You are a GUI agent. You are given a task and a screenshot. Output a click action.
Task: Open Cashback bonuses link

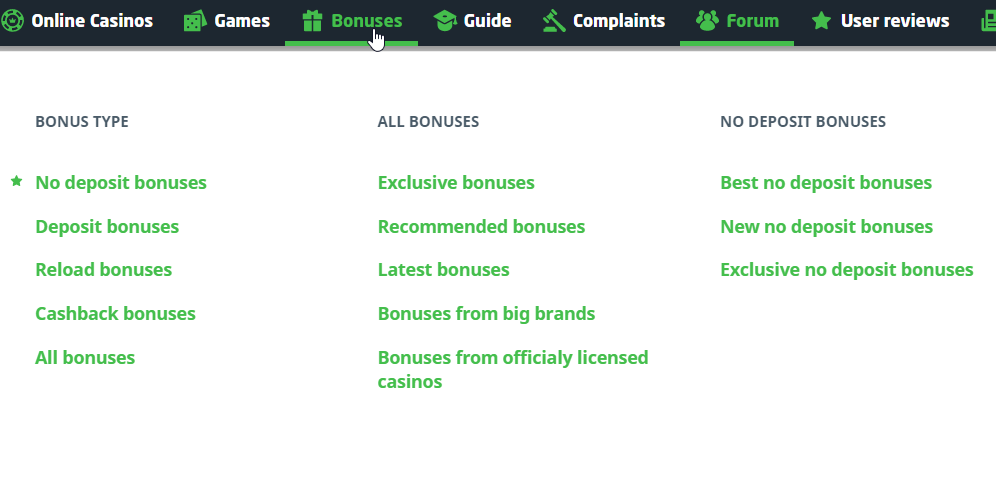tap(115, 314)
